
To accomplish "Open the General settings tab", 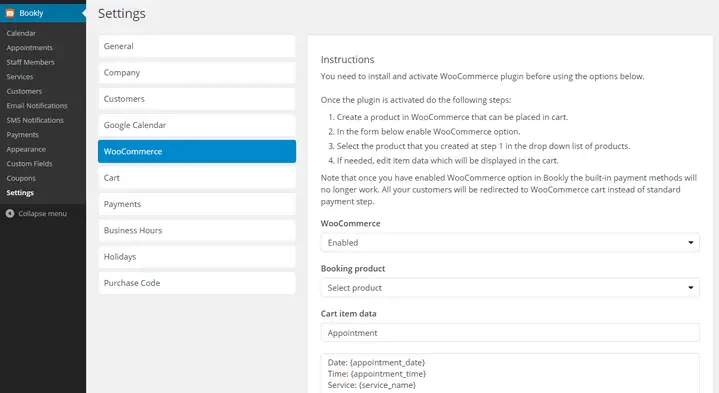I will pyautogui.click(x=197, y=46).
